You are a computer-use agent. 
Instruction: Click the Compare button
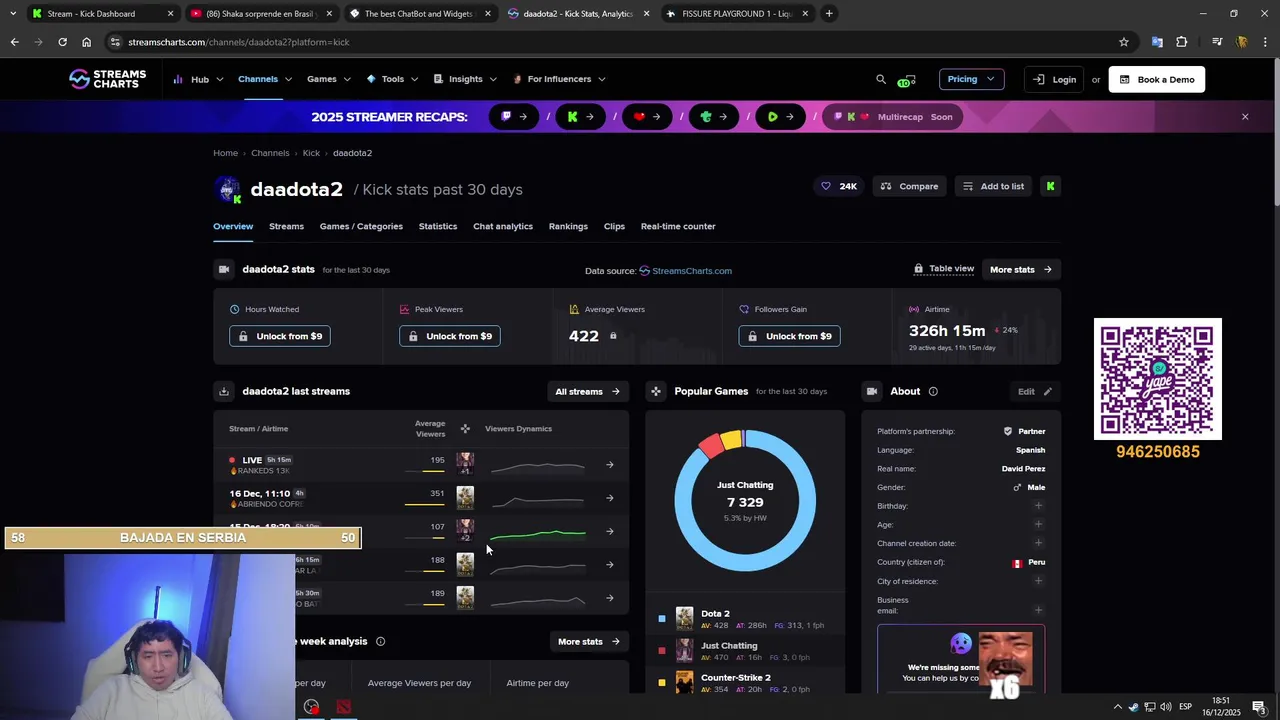[x=909, y=186]
